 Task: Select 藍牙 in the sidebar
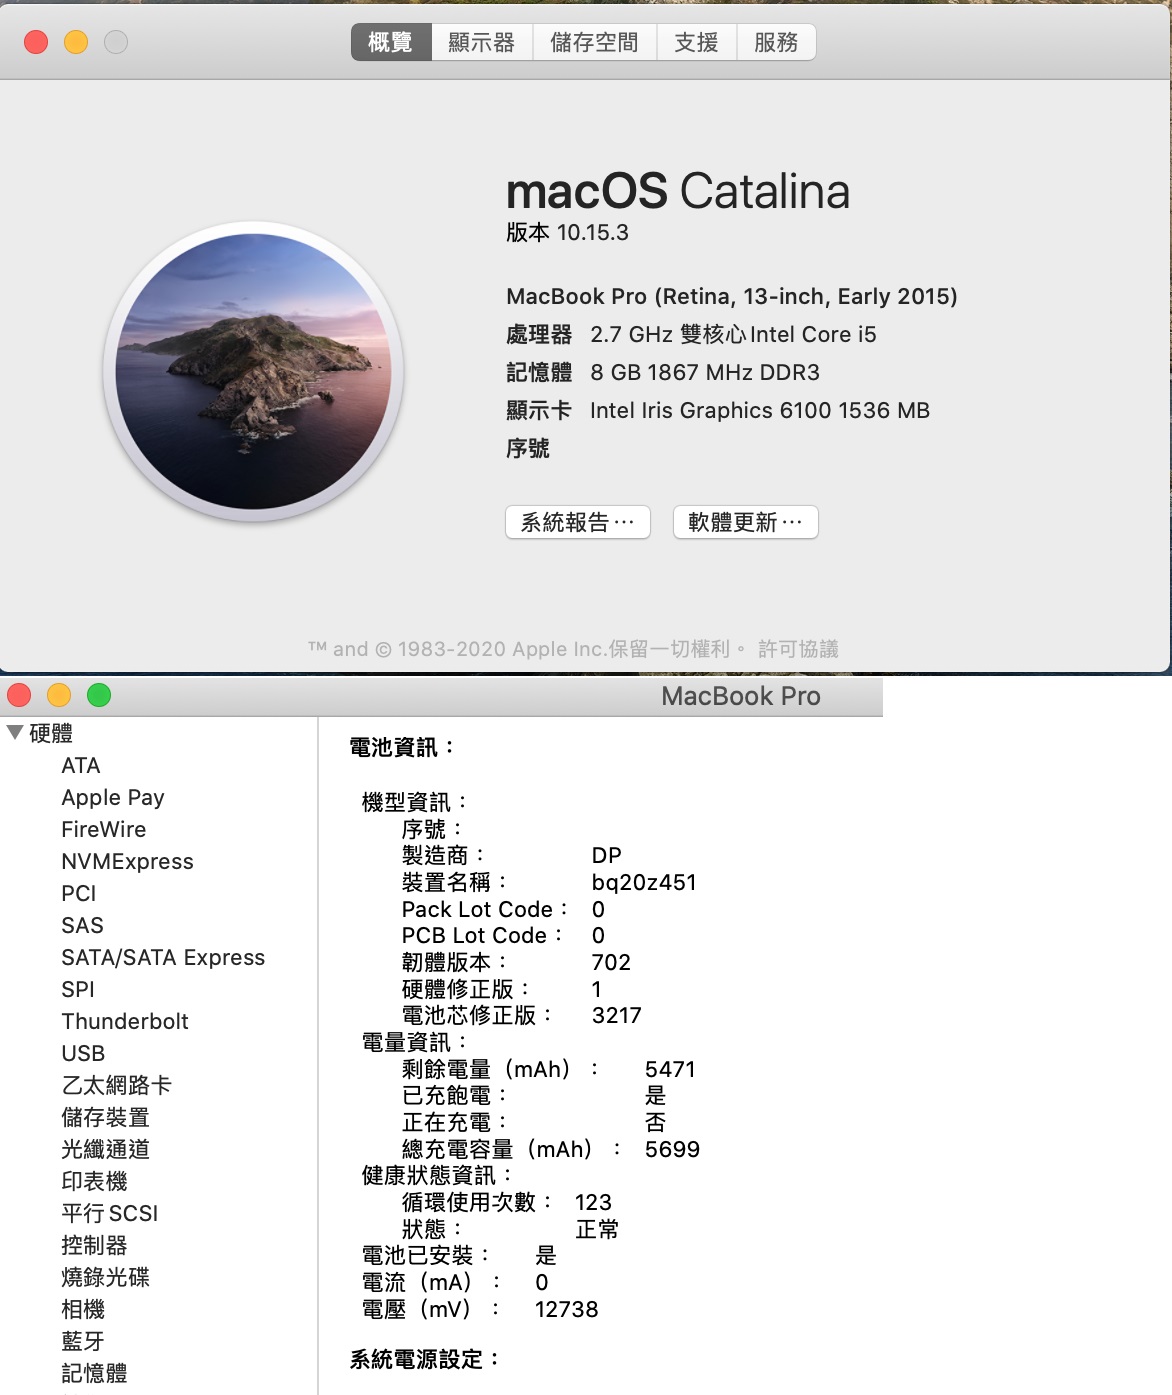pos(83,1342)
